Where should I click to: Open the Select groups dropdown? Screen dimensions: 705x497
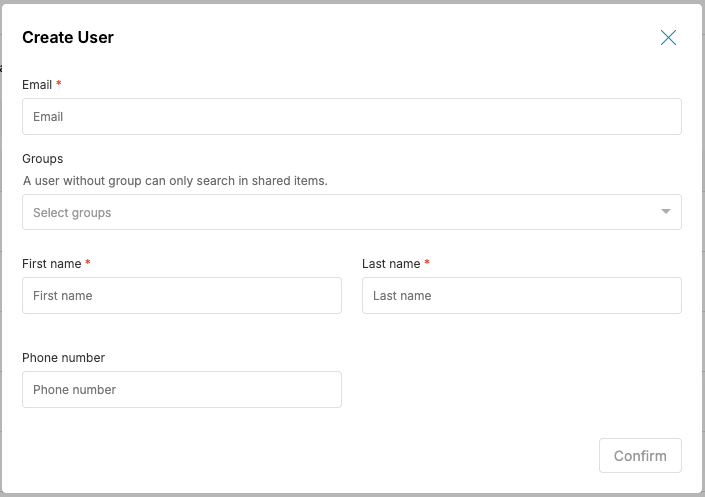[x=340, y=213]
